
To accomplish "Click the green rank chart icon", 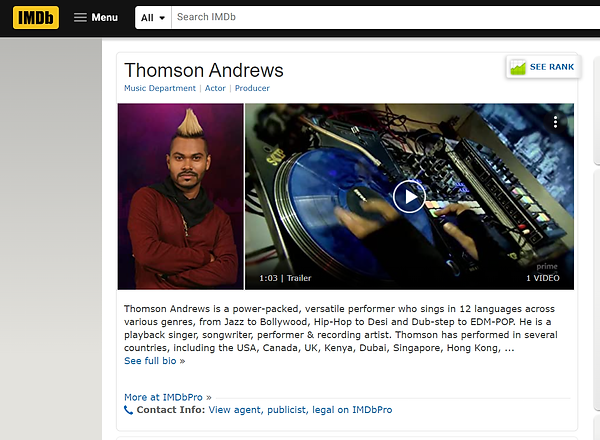I will [518, 67].
